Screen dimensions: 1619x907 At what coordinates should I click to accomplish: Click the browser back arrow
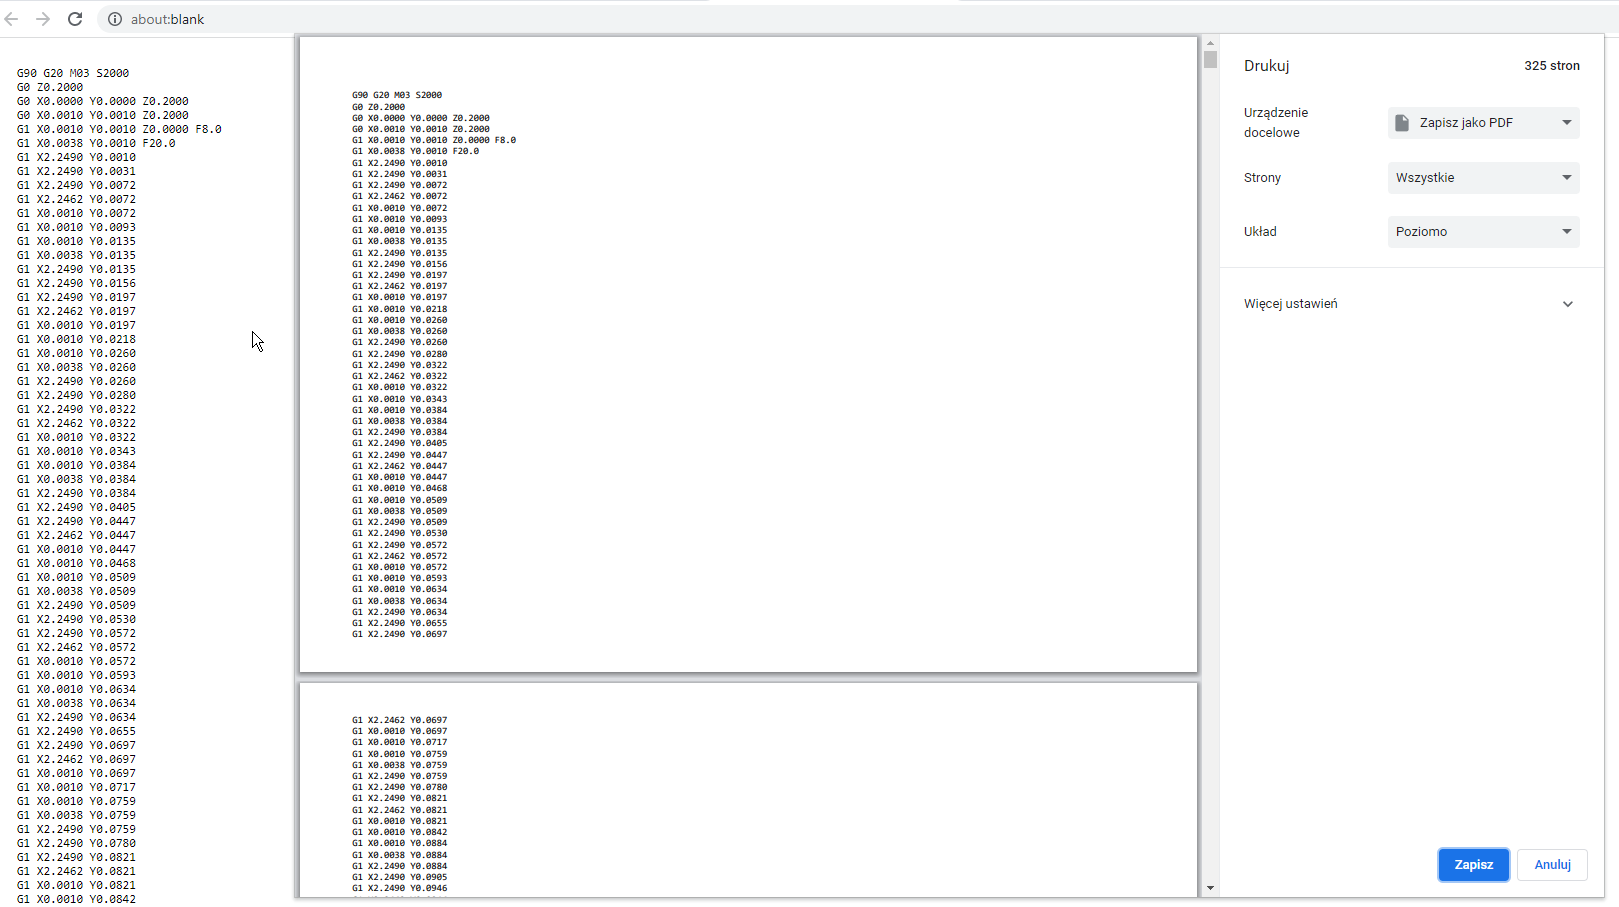pyautogui.click(x=12, y=19)
